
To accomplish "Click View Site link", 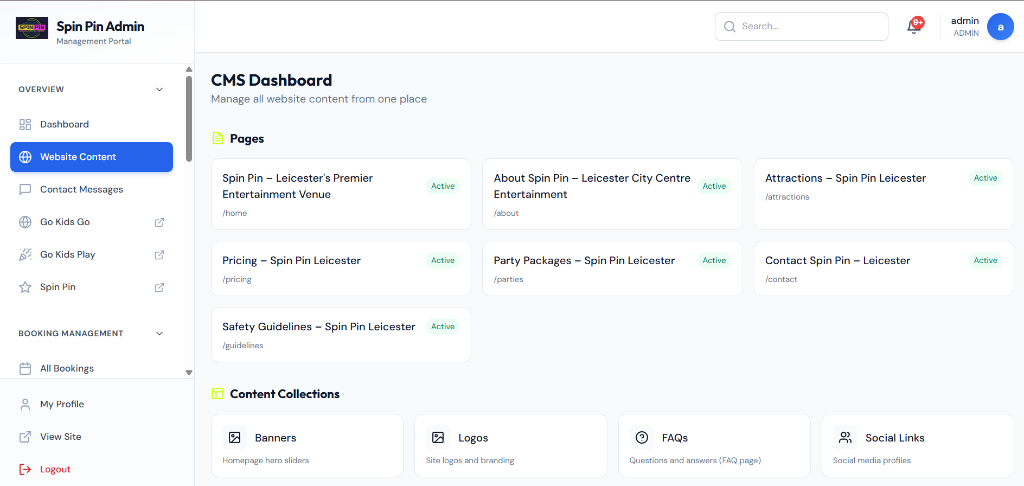I will (x=91, y=437).
